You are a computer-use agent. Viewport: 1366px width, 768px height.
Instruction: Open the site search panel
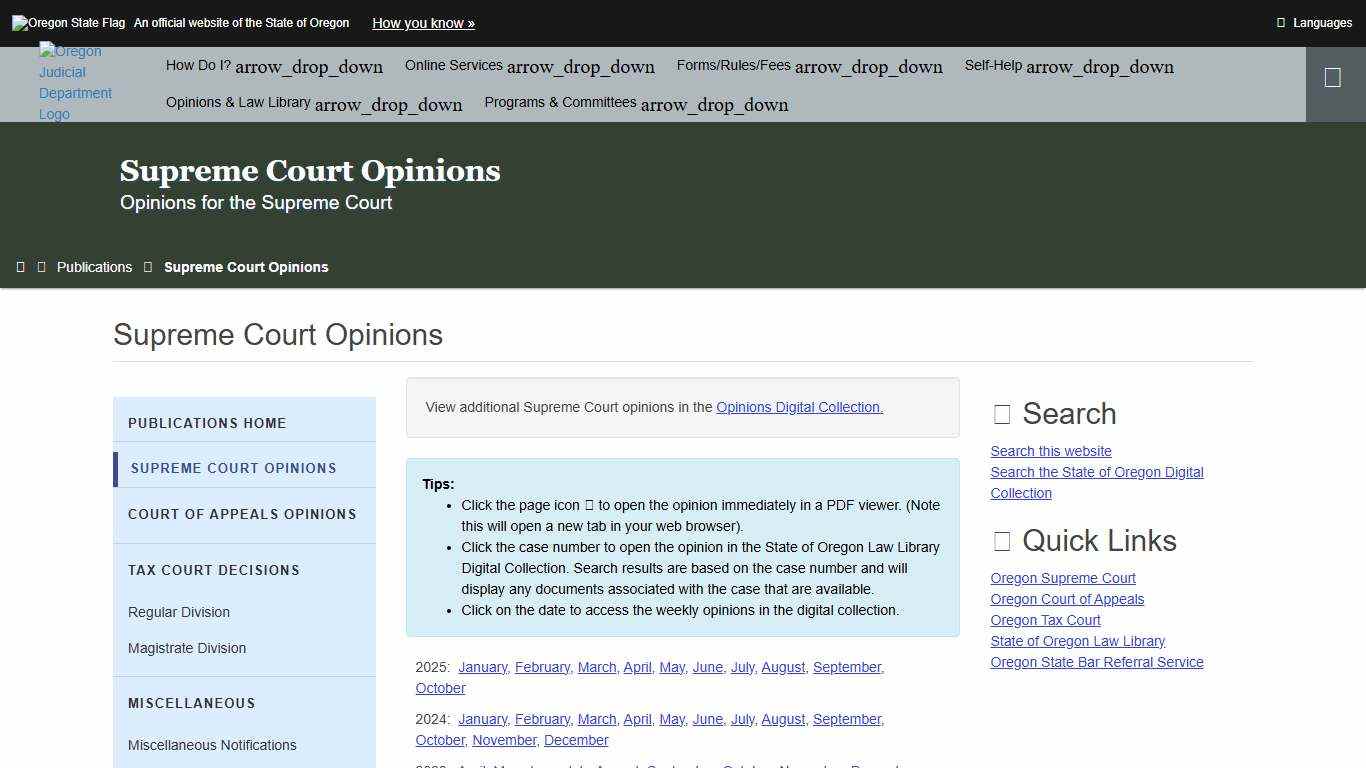pyautogui.click(x=1333, y=76)
